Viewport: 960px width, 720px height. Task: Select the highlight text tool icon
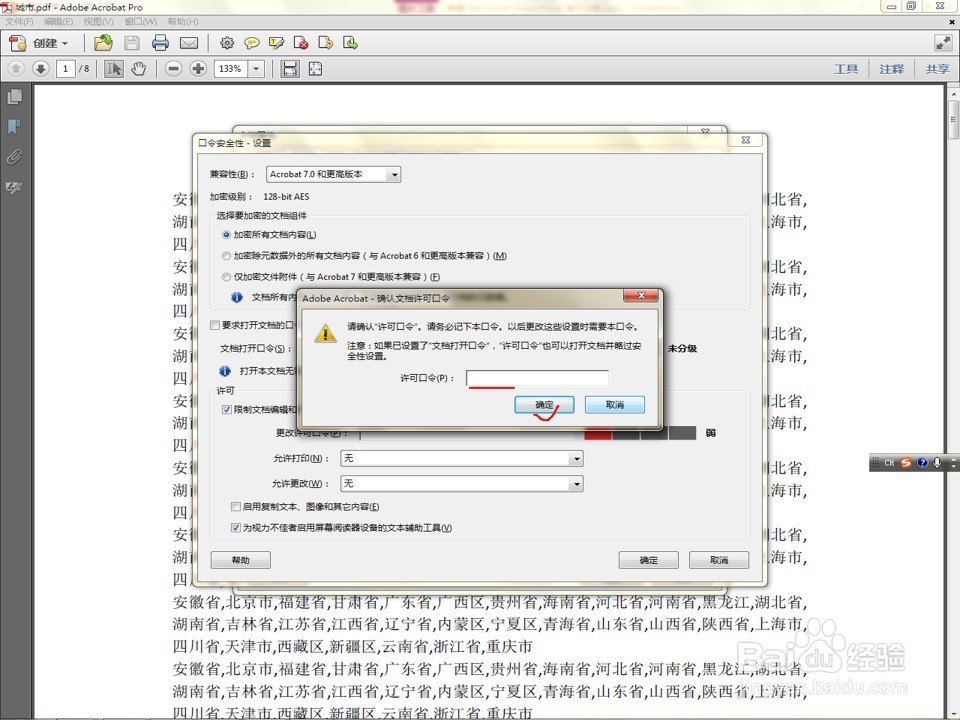276,43
